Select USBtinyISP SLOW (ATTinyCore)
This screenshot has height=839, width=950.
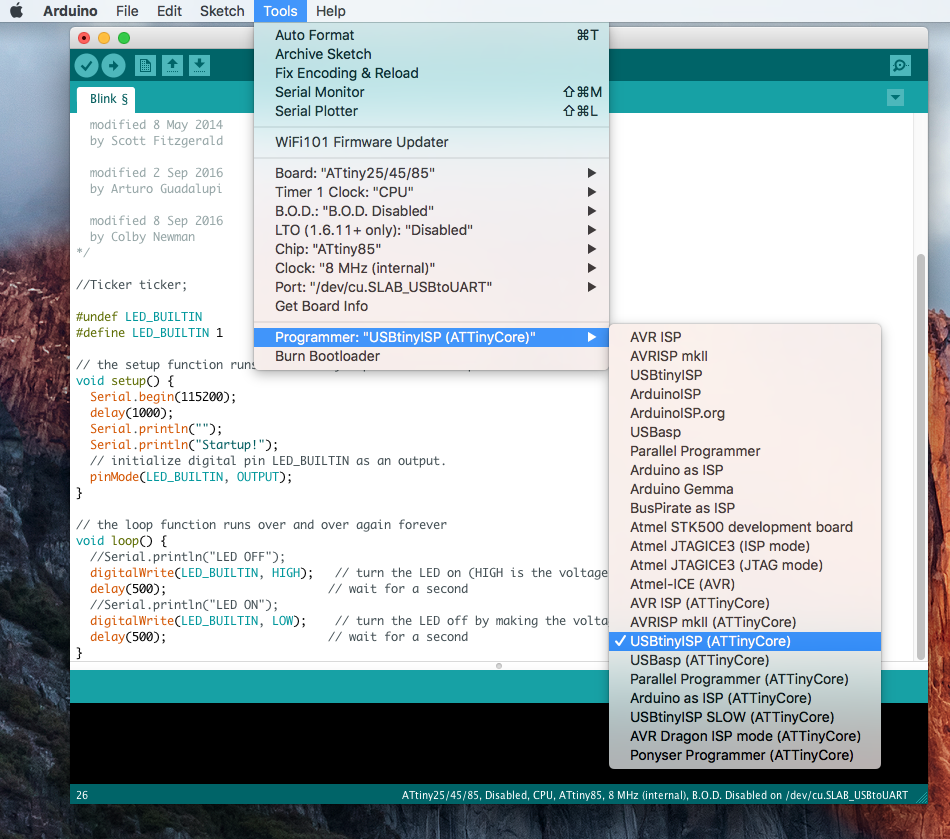coord(745,717)
